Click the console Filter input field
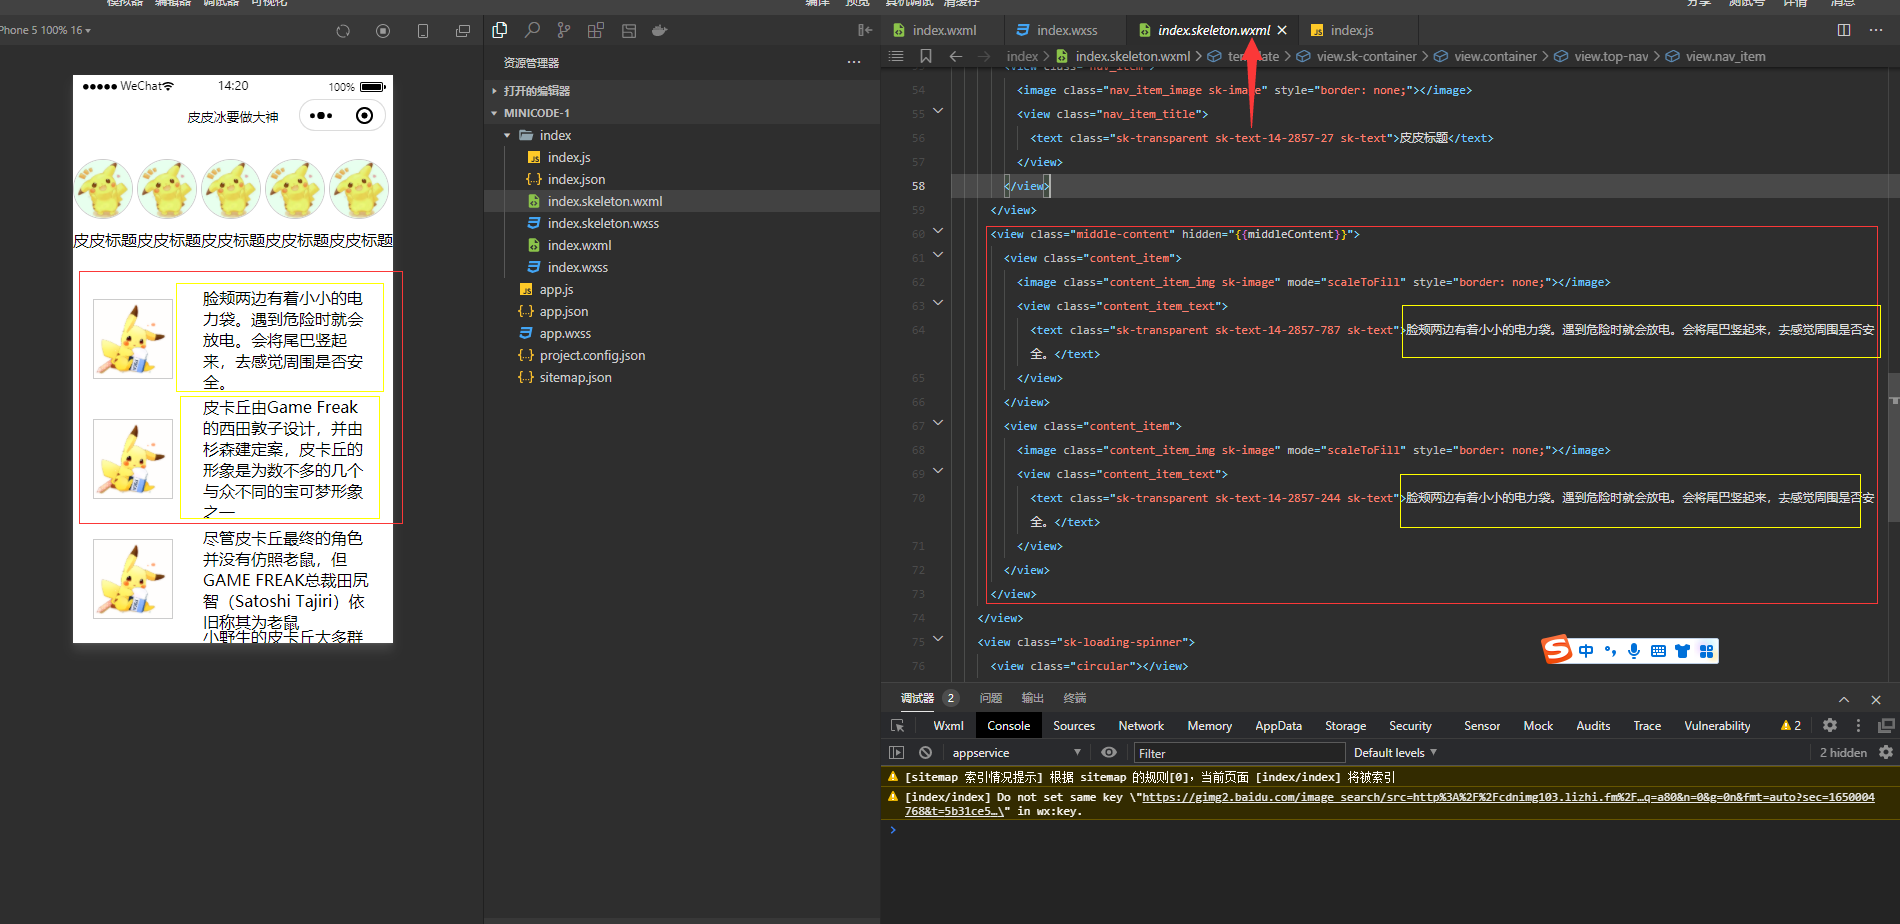The width and height of the screenshot is (1900, 924). pyautogui.click(x=1239, y=753)
